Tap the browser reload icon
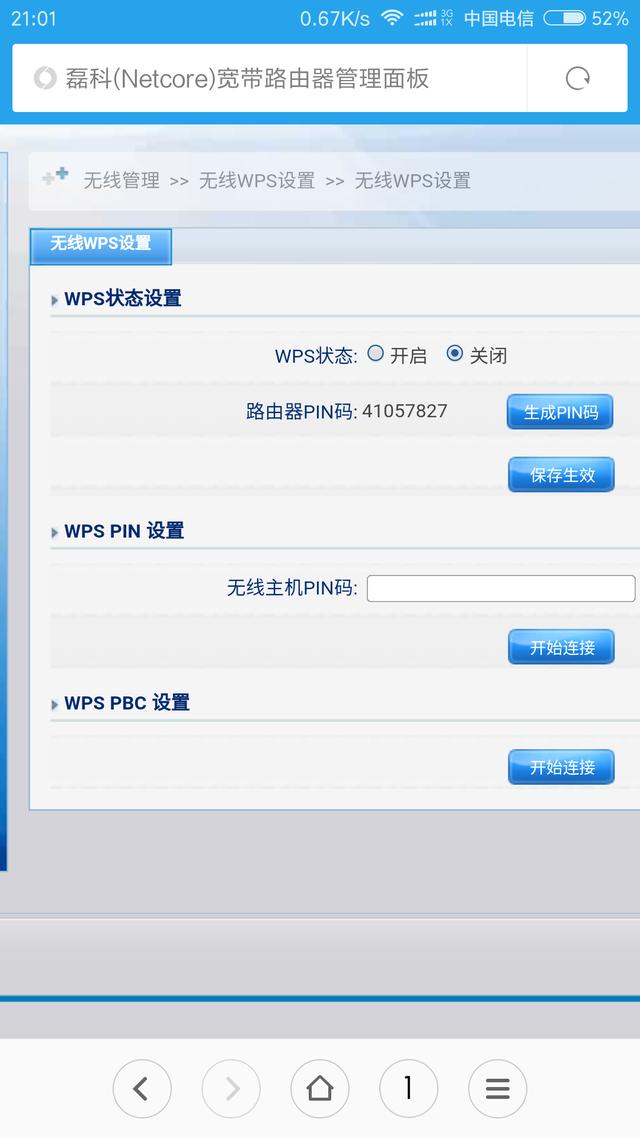Viewport: 640px width, 1138px height. click(578, 78)
